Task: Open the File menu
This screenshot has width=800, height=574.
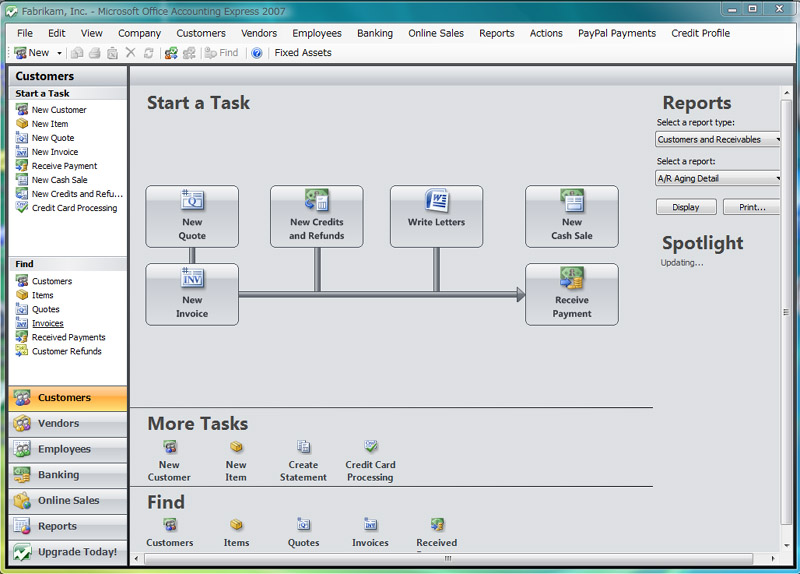Action: [24, 33]
